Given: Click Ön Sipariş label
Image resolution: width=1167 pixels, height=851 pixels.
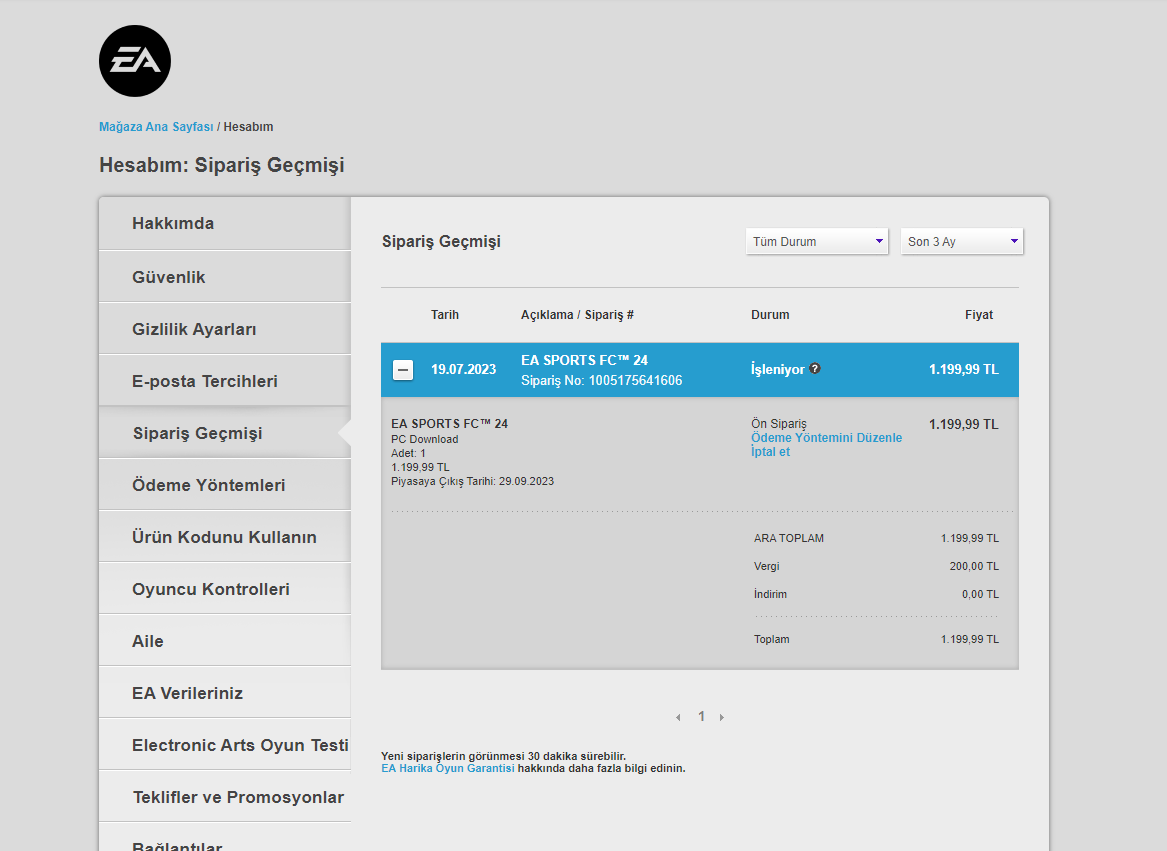Looking at the screenshot, I should [778, 424].
